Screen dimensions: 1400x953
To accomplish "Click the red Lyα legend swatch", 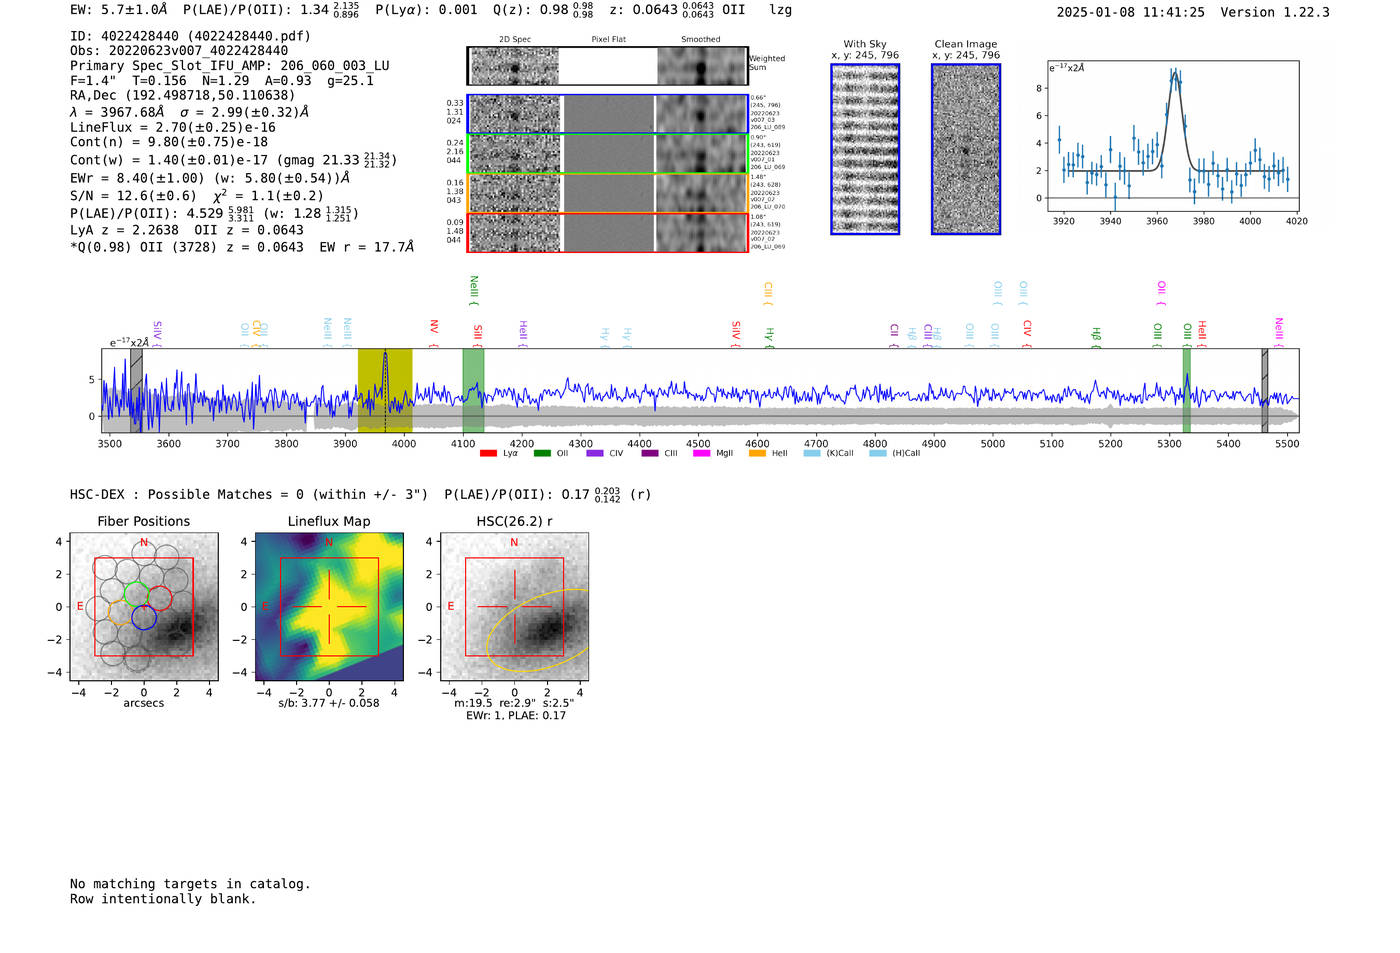I will coord(488,453).
